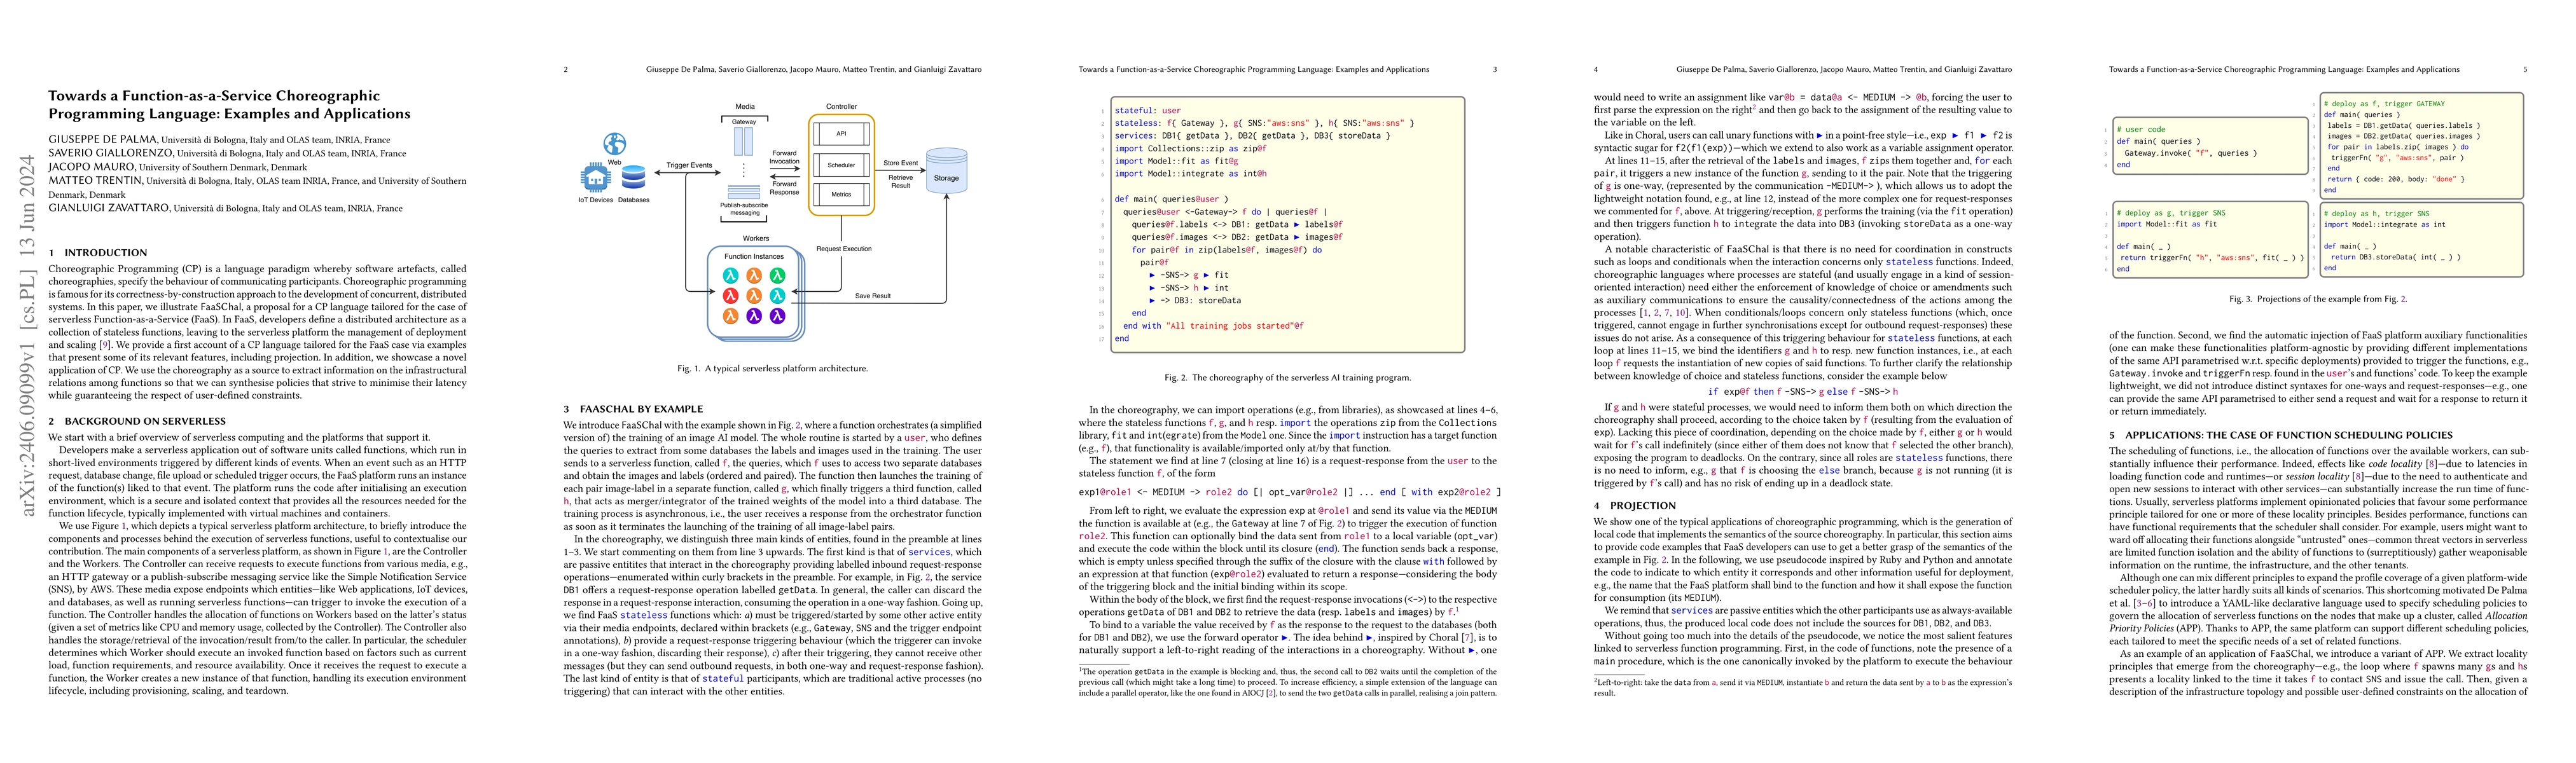Click the Fig. 1 caption text

point(772,368)
